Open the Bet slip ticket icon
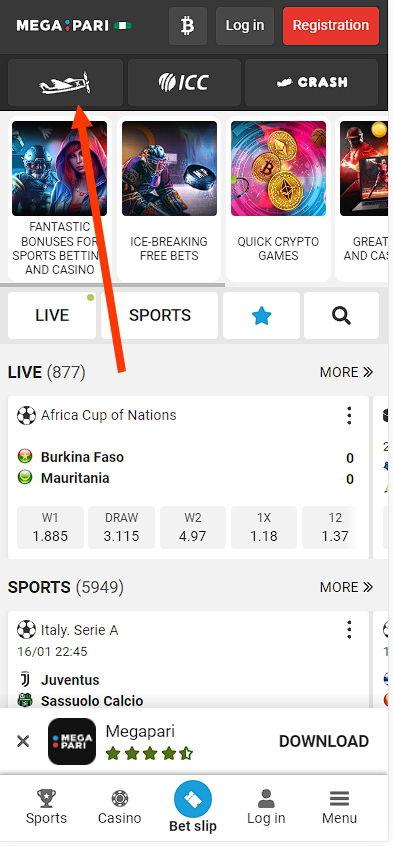The width and height of the screenshot is (393, 846). pos(193,801)
